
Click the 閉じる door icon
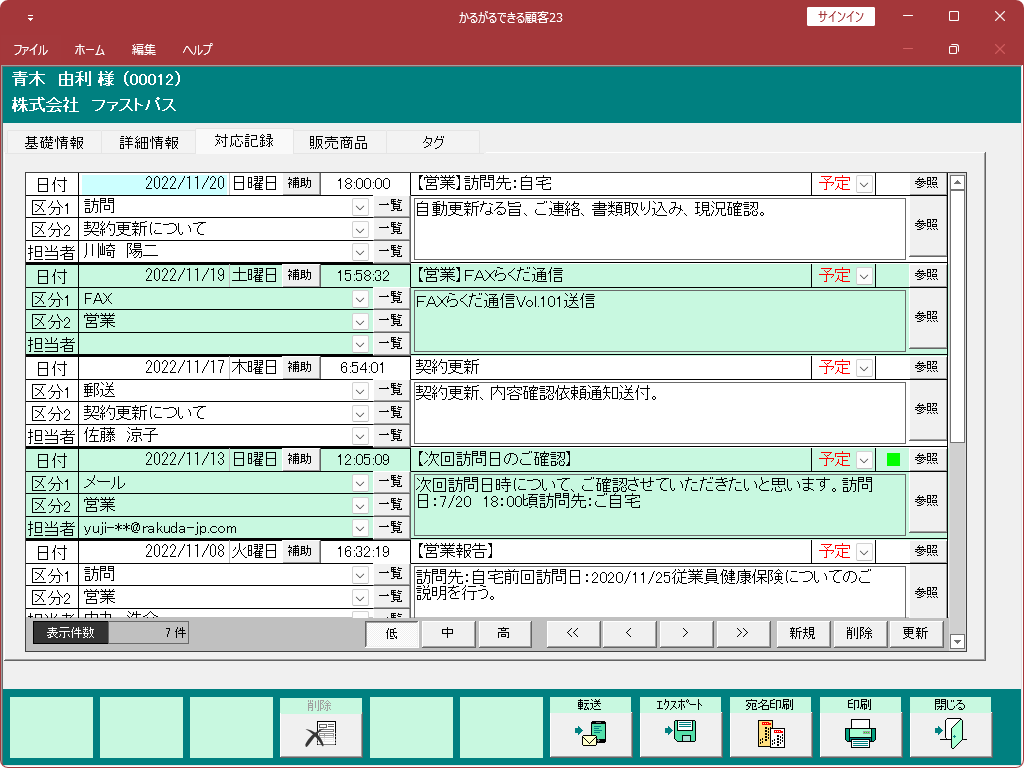(950, 734)
